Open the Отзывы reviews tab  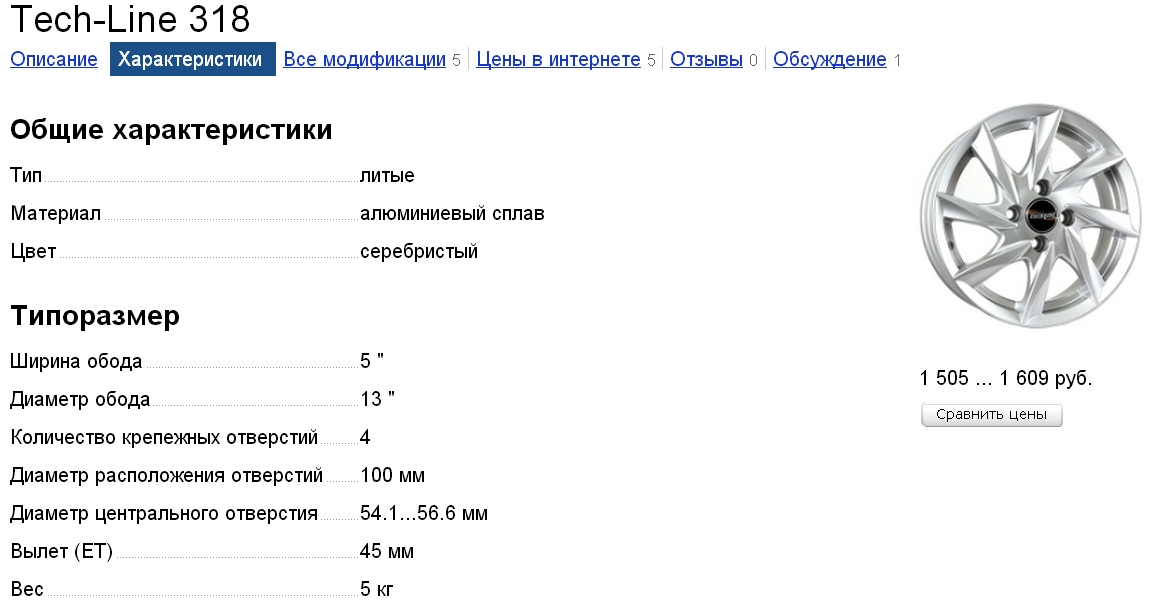tap(706, 60)
